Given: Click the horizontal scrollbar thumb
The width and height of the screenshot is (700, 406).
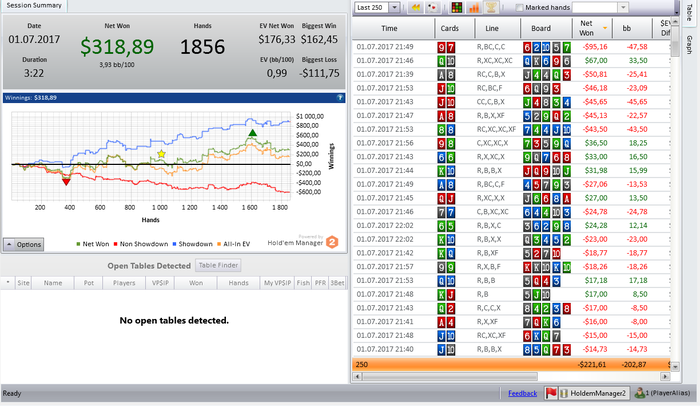Looking at the screenshot, I should [x=450, y=377].
